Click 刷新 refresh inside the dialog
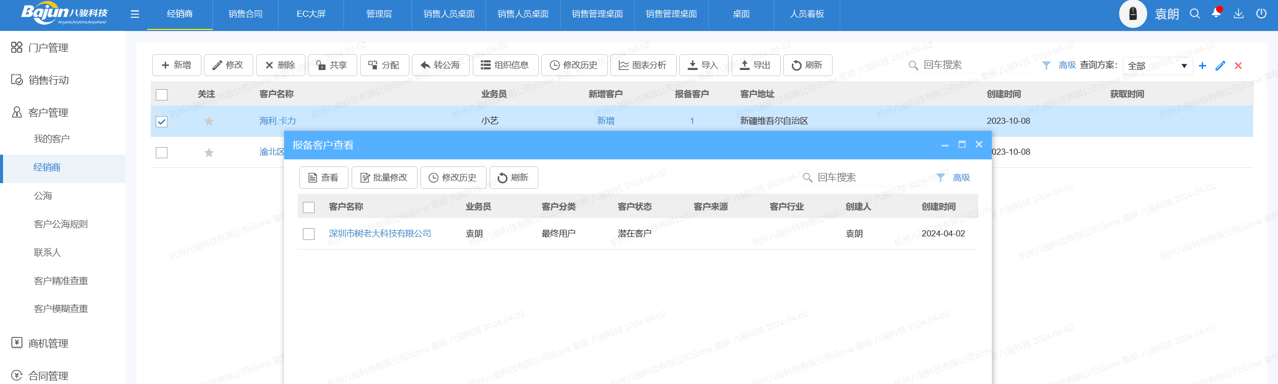 tap(514, 178)
